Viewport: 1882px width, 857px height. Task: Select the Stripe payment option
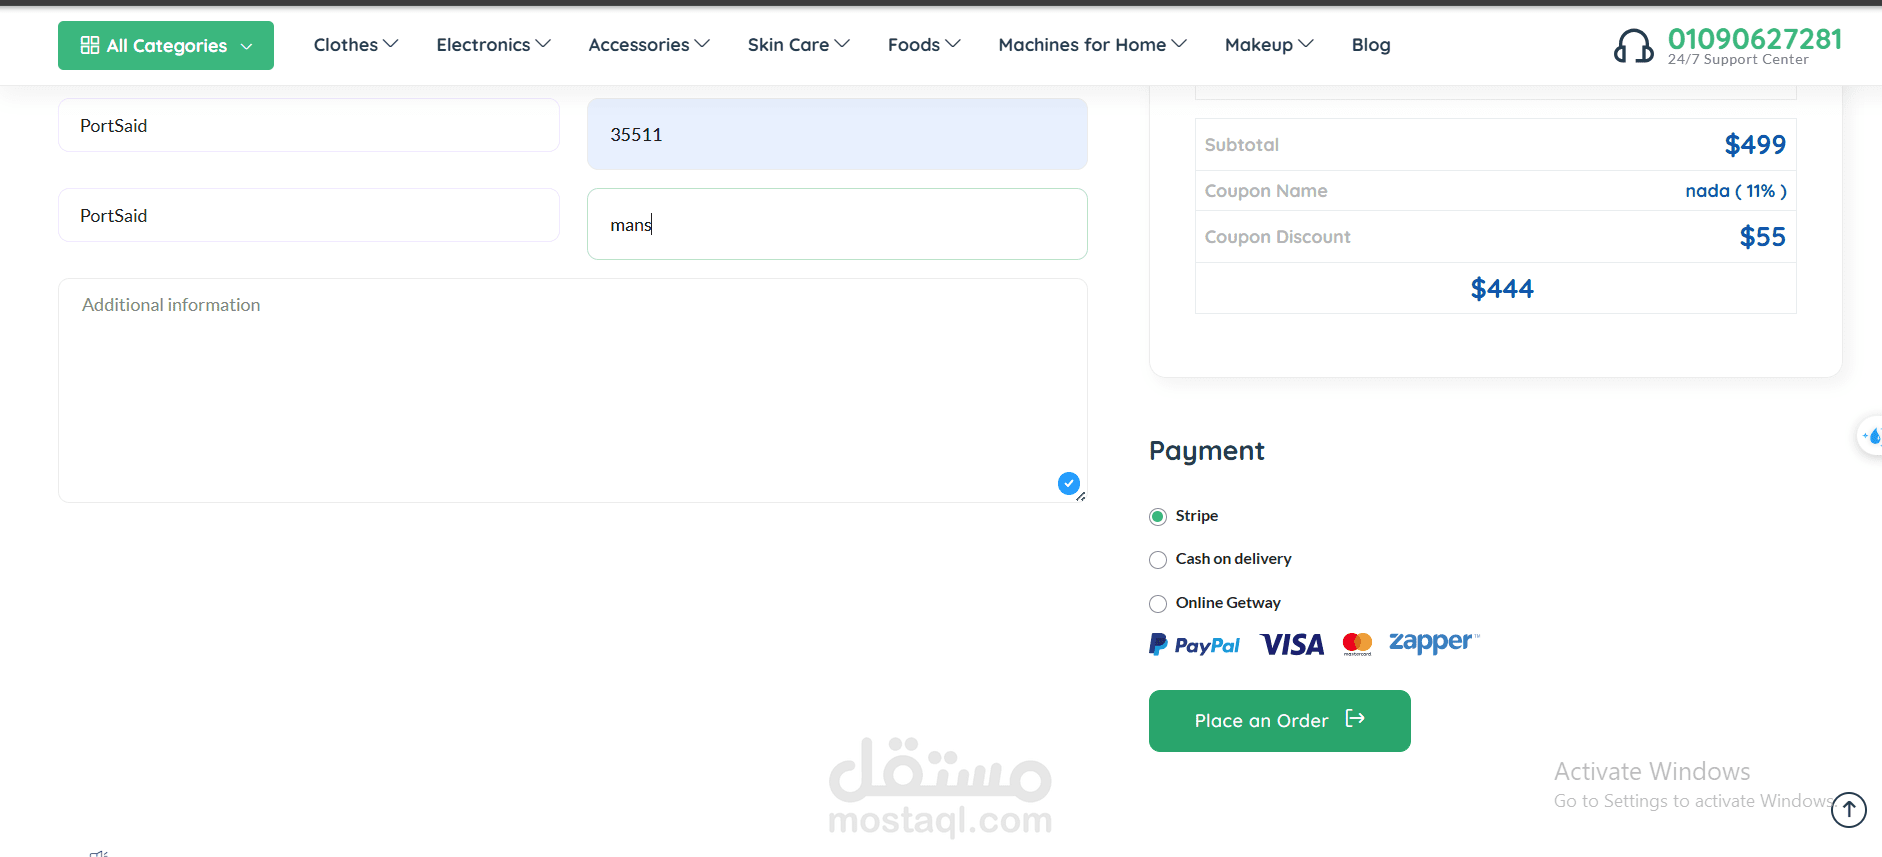click(1158, 517)
